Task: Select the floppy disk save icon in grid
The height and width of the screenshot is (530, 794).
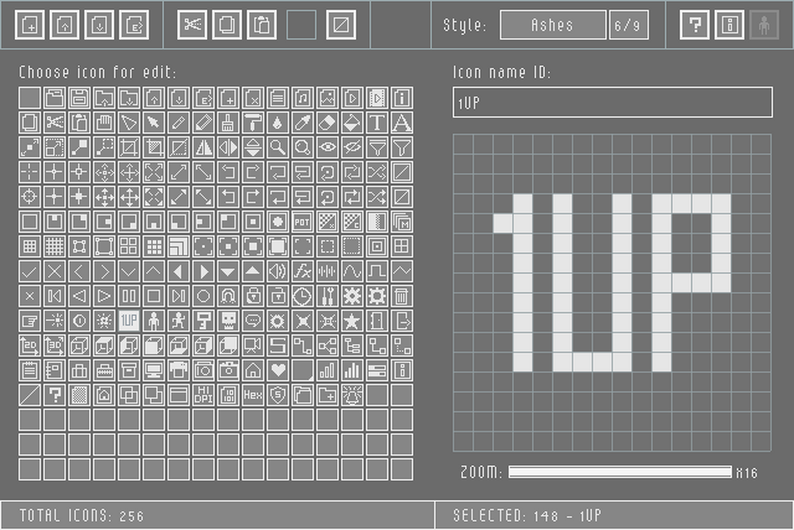Action: coord(79,98)
